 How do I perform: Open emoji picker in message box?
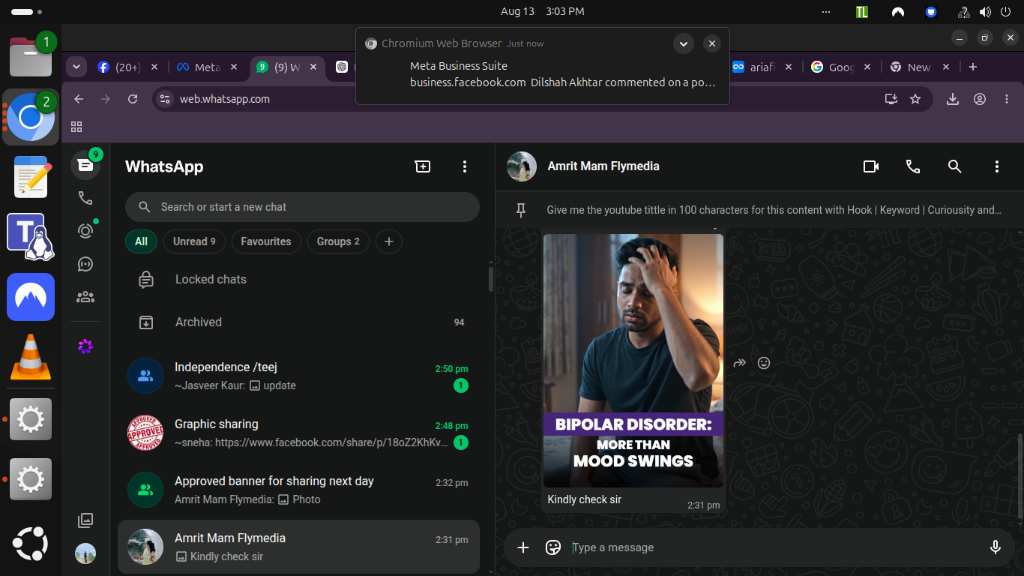(x=553, y=547)
